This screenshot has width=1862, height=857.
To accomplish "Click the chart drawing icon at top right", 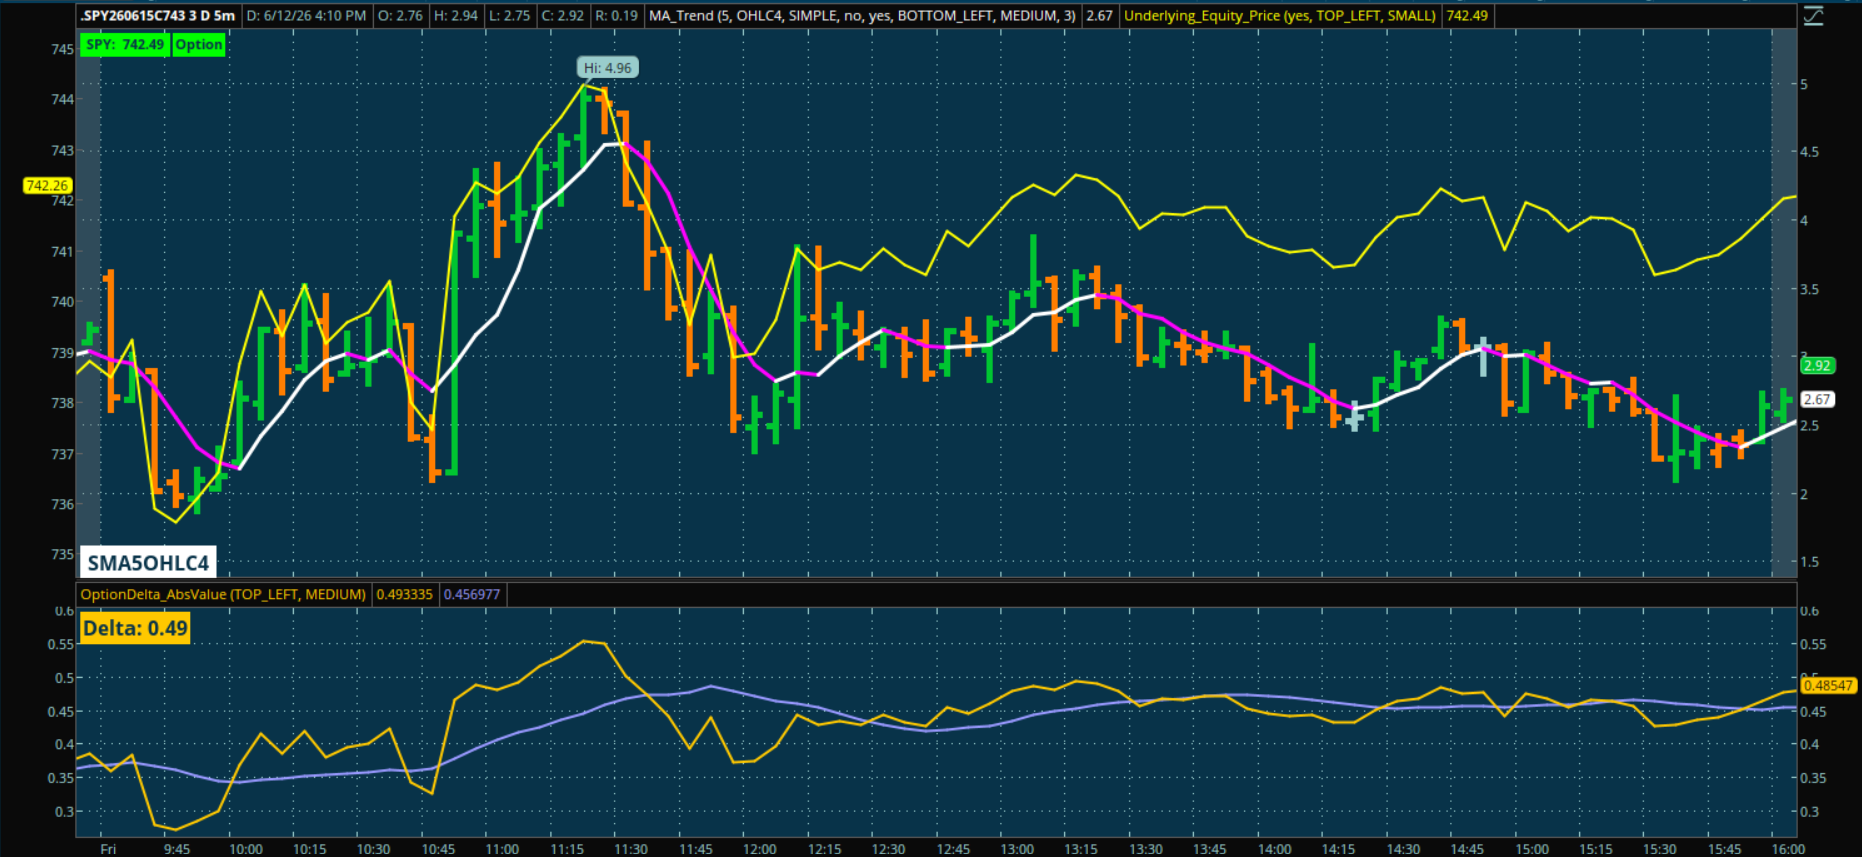I will 1813,16.
